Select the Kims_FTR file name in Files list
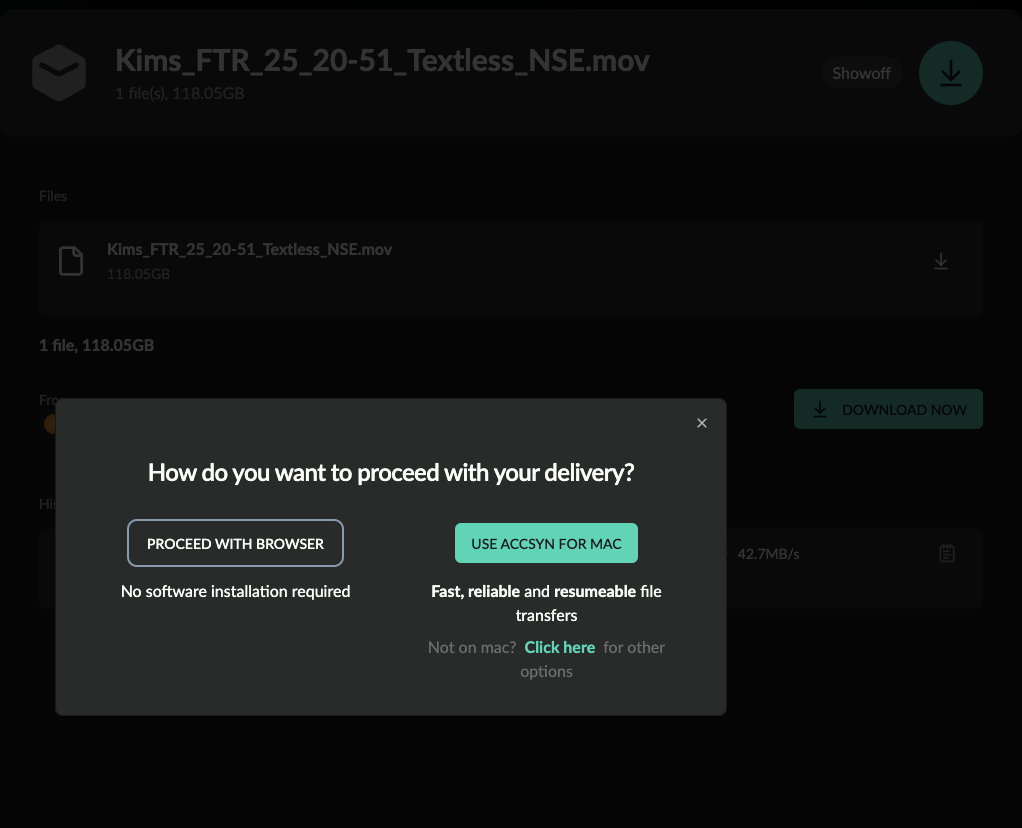1022x828 pixels. [x=250, y=250]
